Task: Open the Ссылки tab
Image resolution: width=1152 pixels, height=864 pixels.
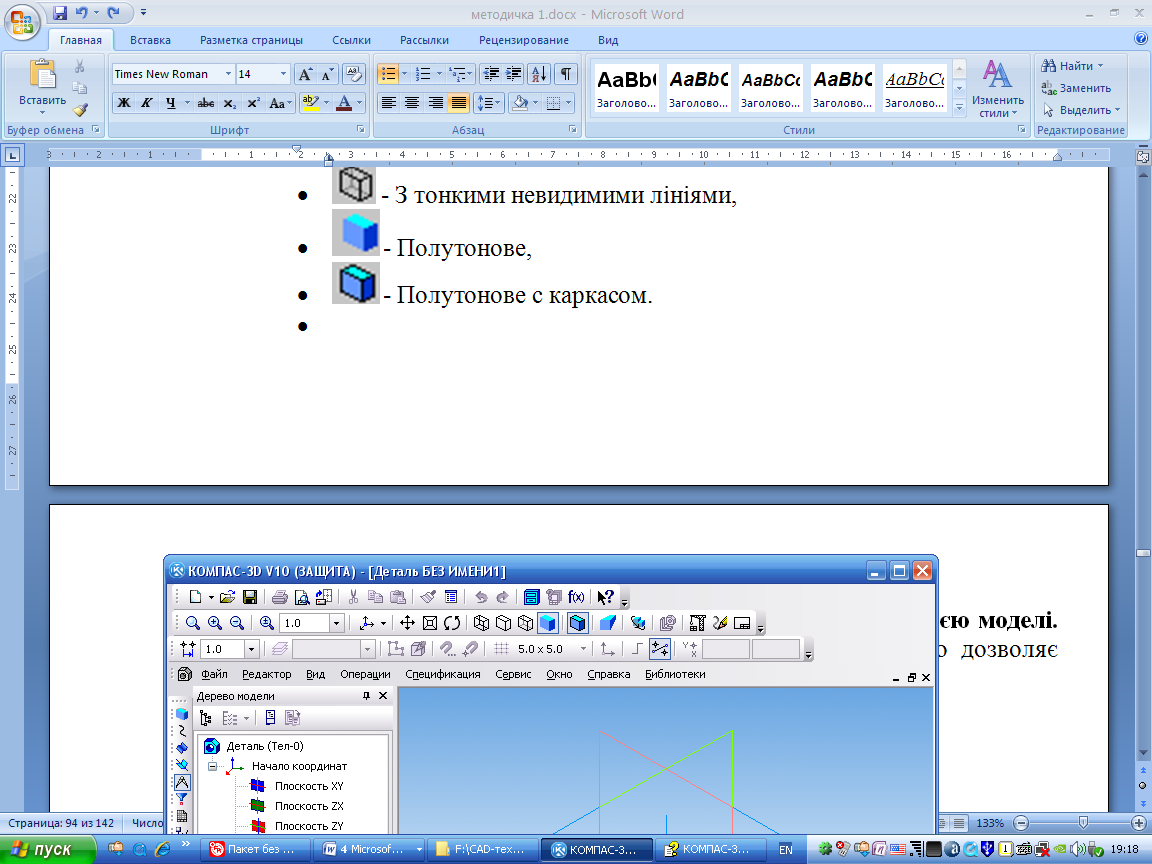Action: coord(351,40)
